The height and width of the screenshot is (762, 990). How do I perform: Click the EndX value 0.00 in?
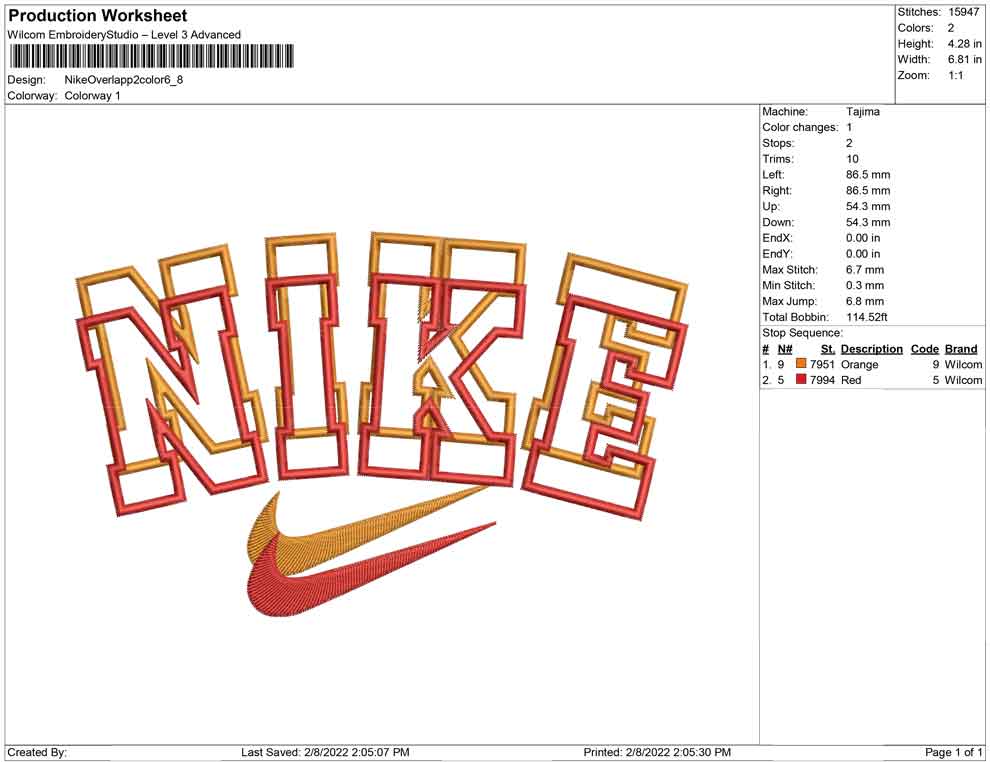pyautogui.click(x=863, y=238)
